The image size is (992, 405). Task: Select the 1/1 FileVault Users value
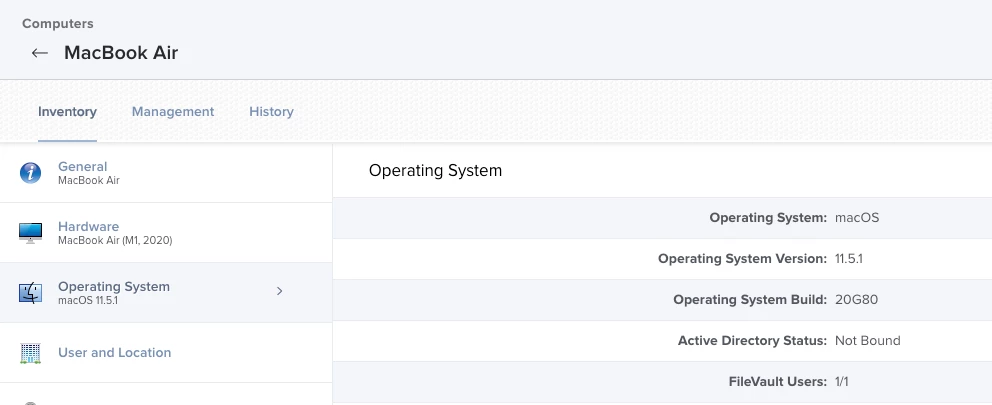coord(841,382)
